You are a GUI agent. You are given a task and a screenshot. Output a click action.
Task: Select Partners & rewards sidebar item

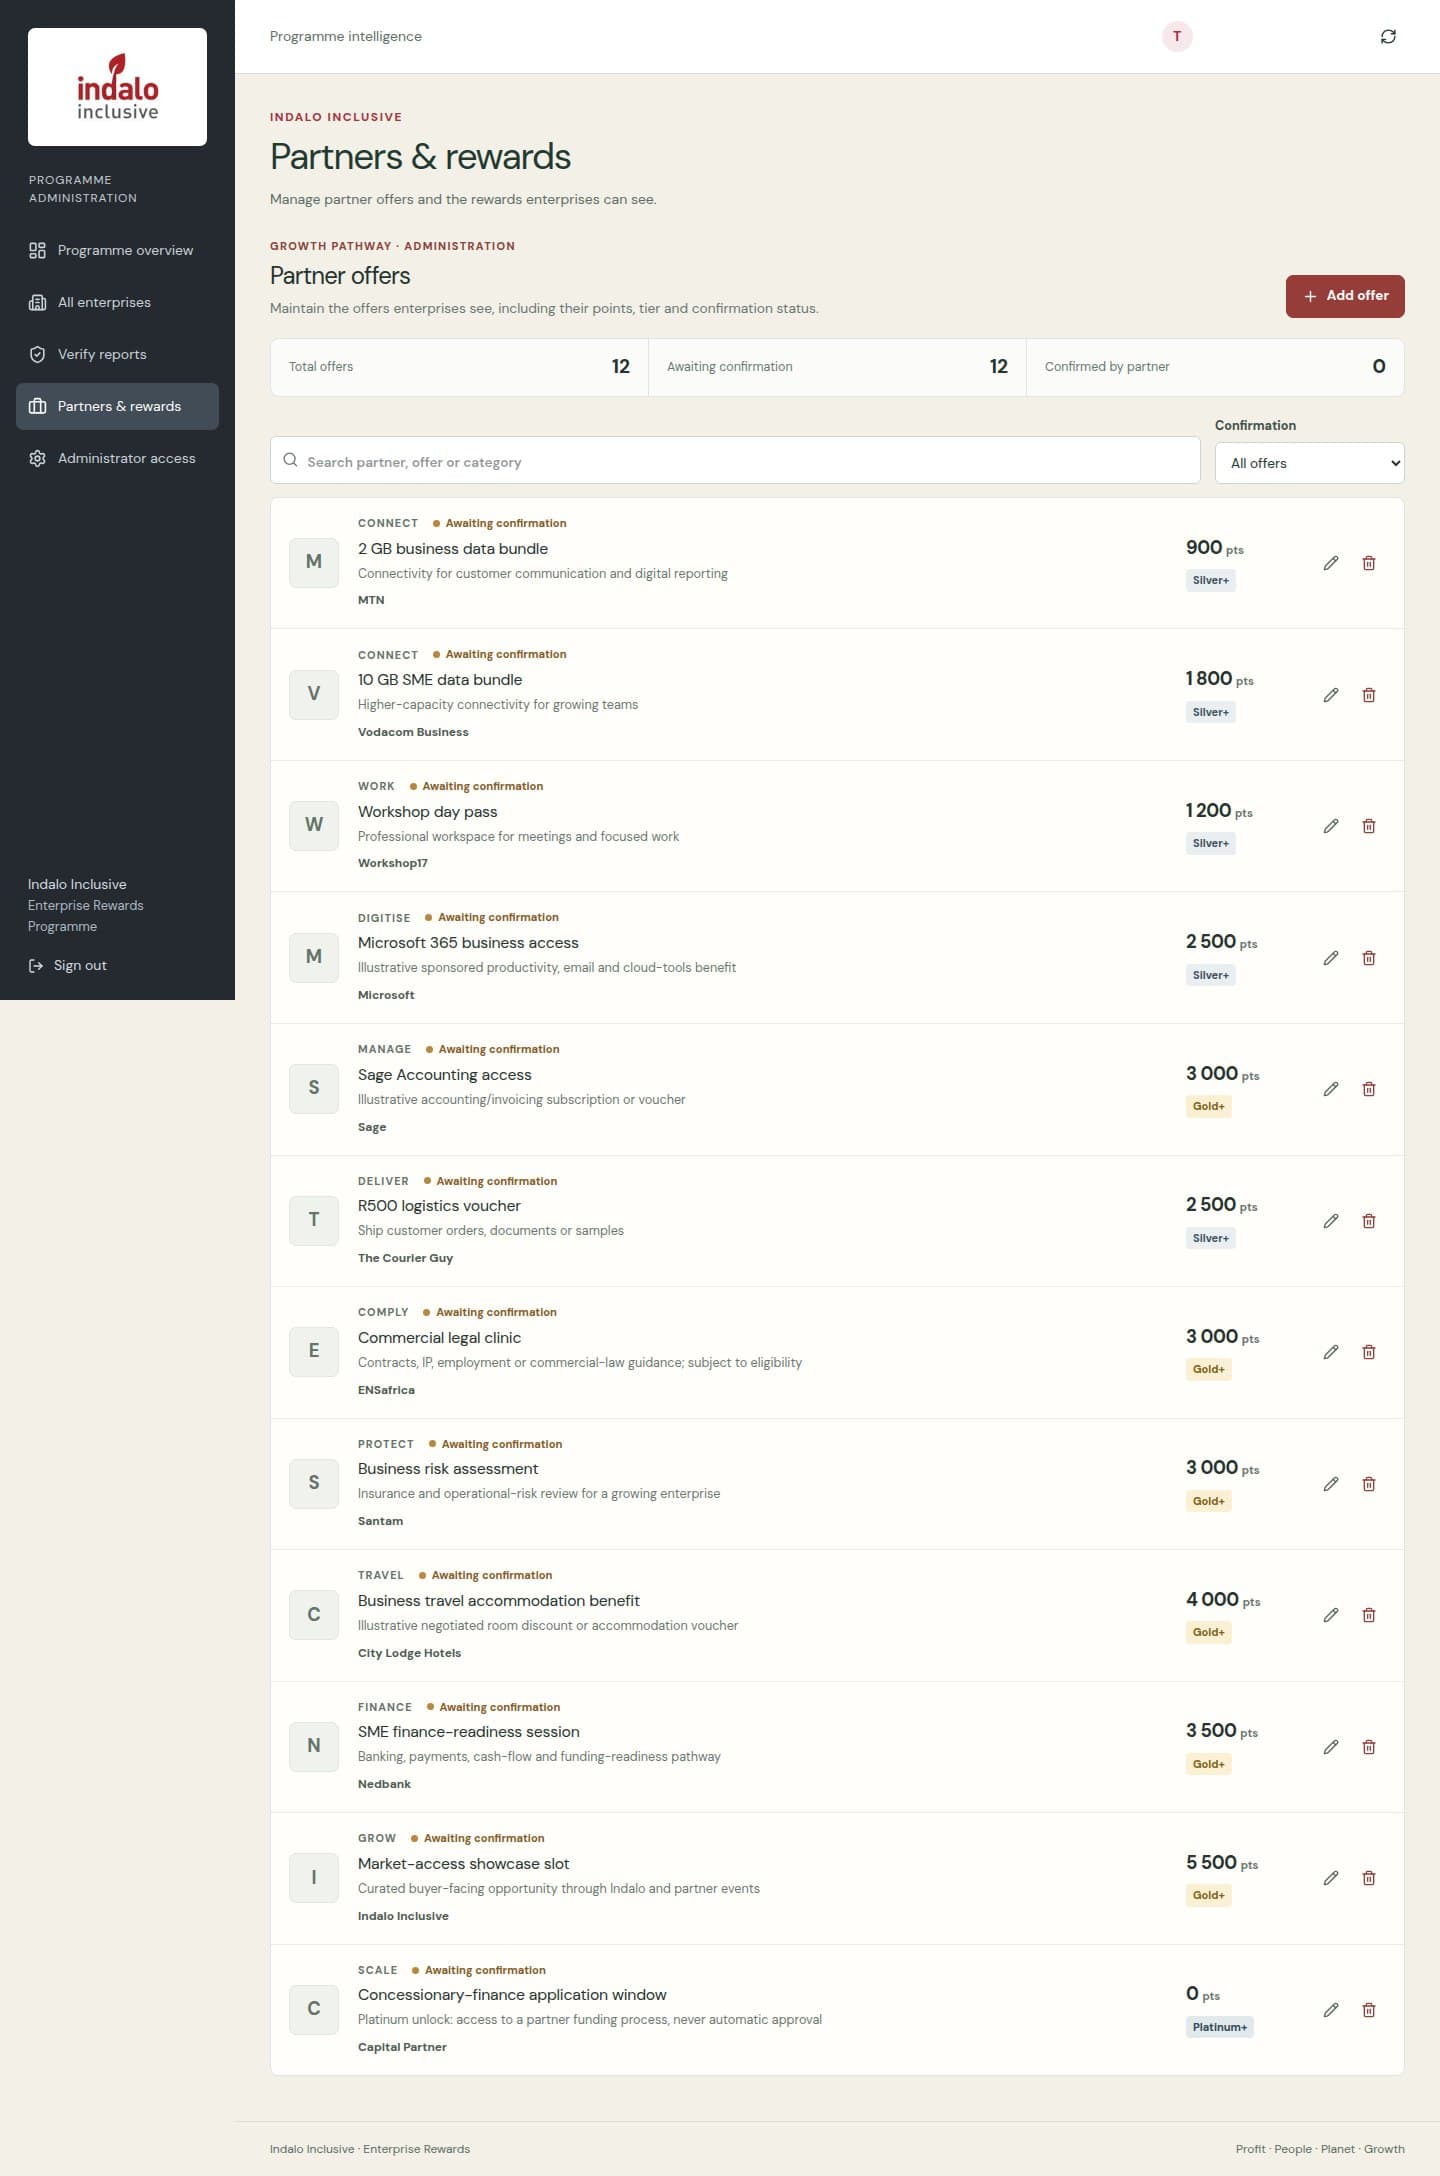(x=117, y=407)
